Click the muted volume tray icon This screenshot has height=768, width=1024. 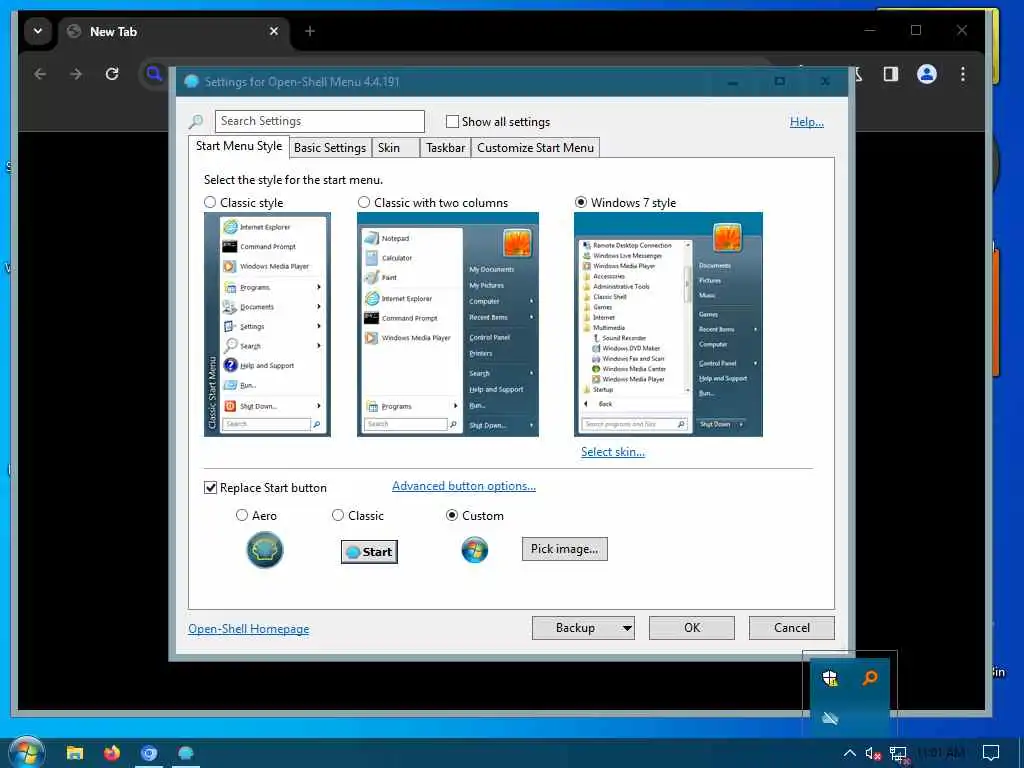point(873,754)
